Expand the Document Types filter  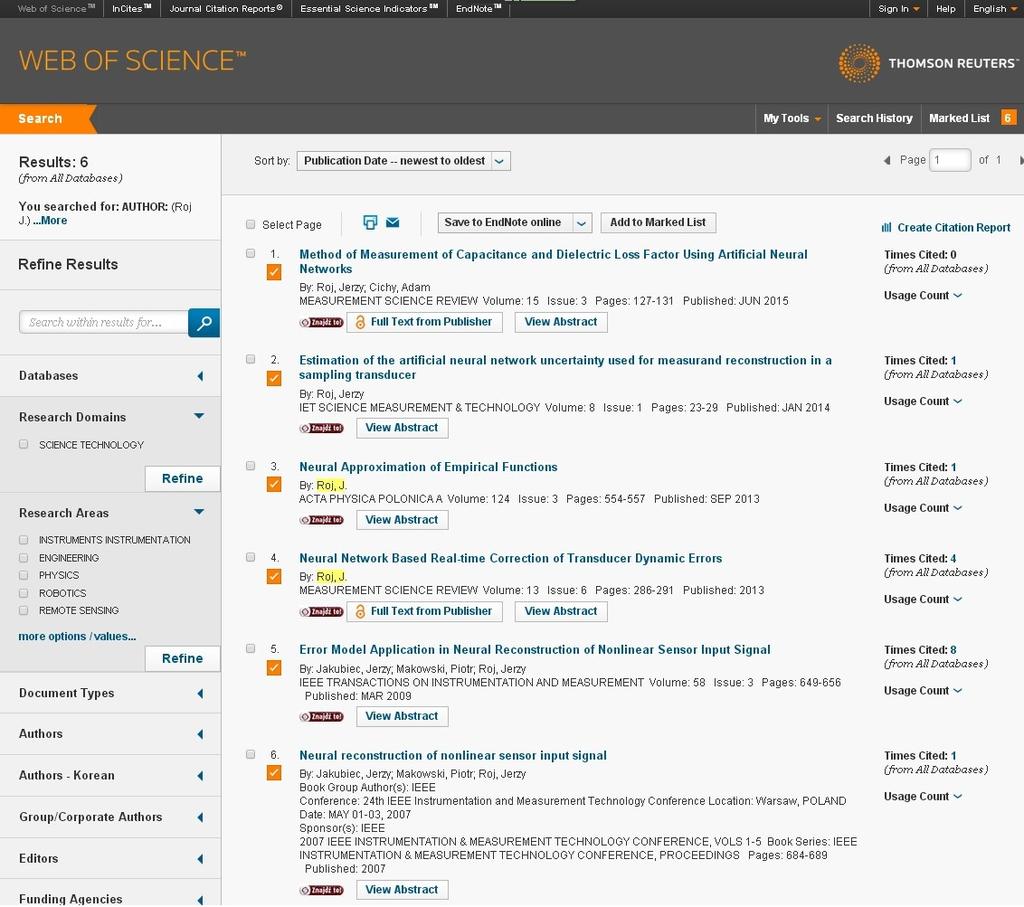(x=200, y=694)
